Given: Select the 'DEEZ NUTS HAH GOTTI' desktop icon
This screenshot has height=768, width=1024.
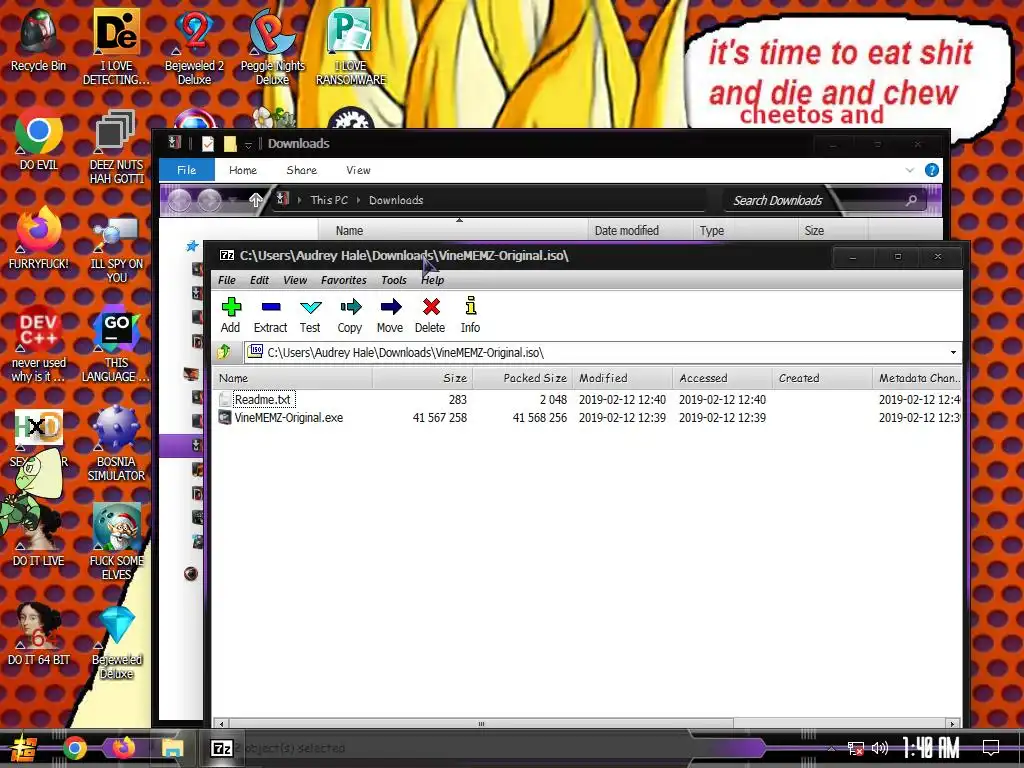Looking at the screenshot, I should [x=116, y=147].
